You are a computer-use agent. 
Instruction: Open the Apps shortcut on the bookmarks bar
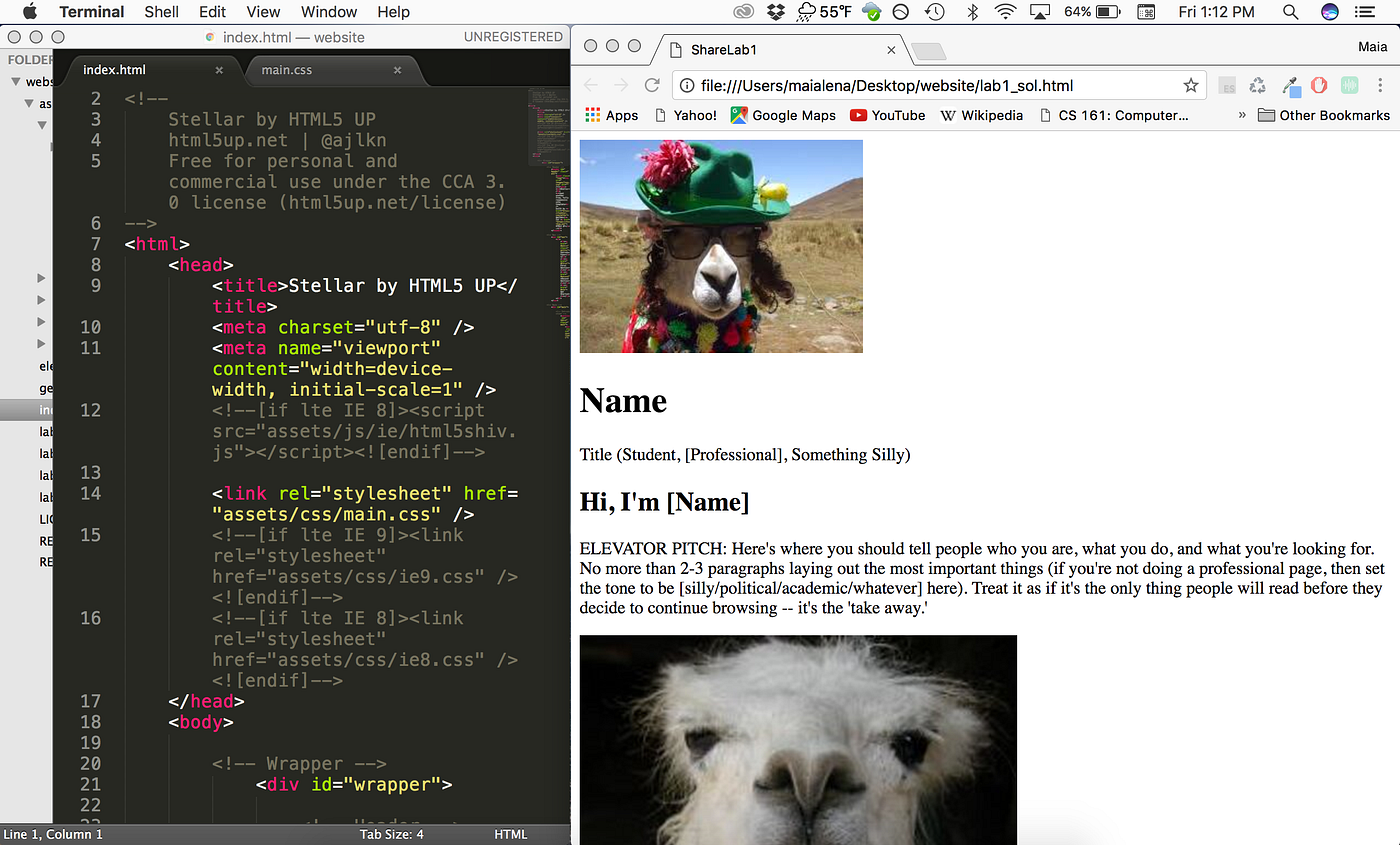point(611,115)
